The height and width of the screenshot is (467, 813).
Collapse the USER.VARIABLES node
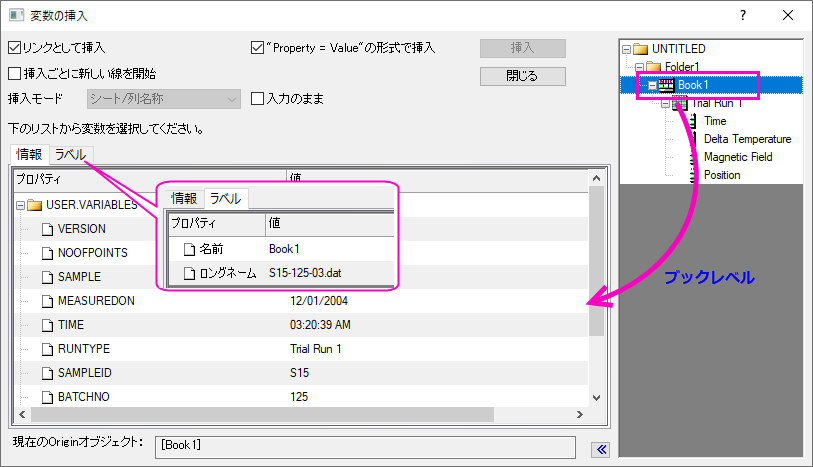click(20, 206)
